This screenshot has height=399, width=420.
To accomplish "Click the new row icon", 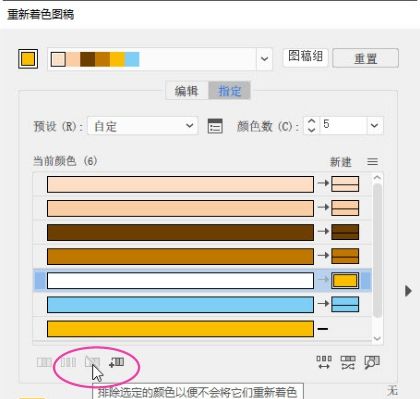I will (117, 362).
